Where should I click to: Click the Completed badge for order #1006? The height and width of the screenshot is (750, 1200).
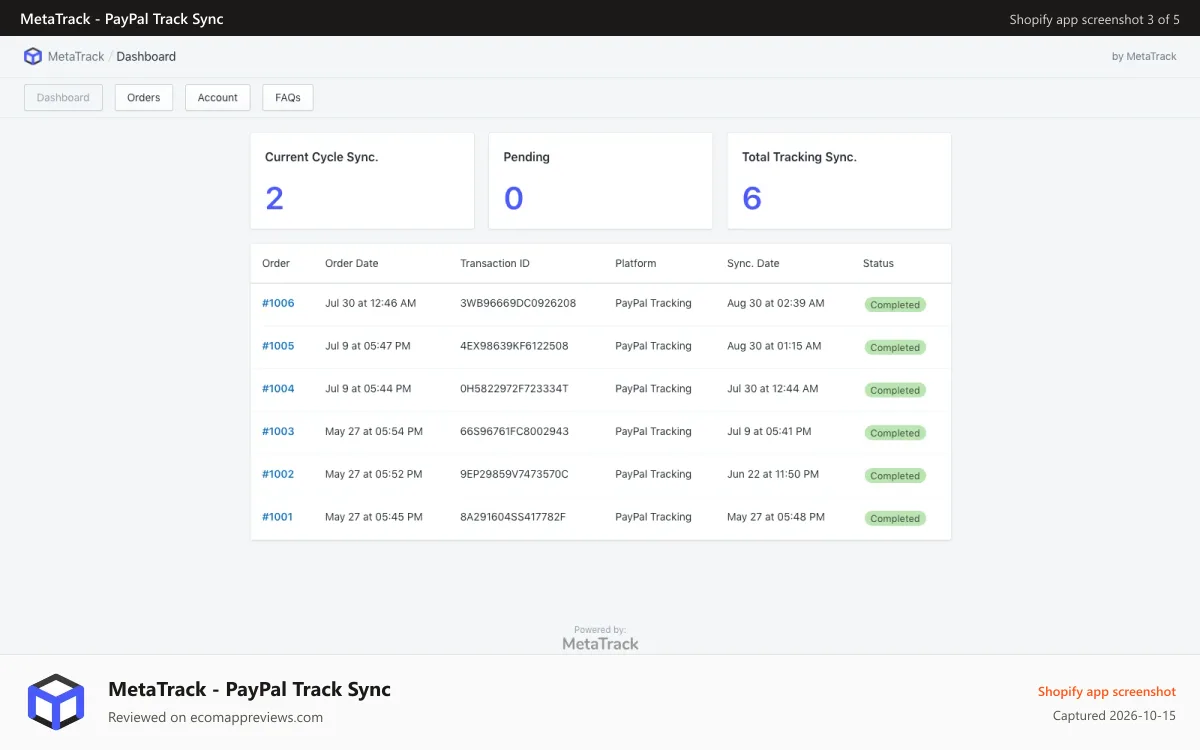click(x=895, y=305)
